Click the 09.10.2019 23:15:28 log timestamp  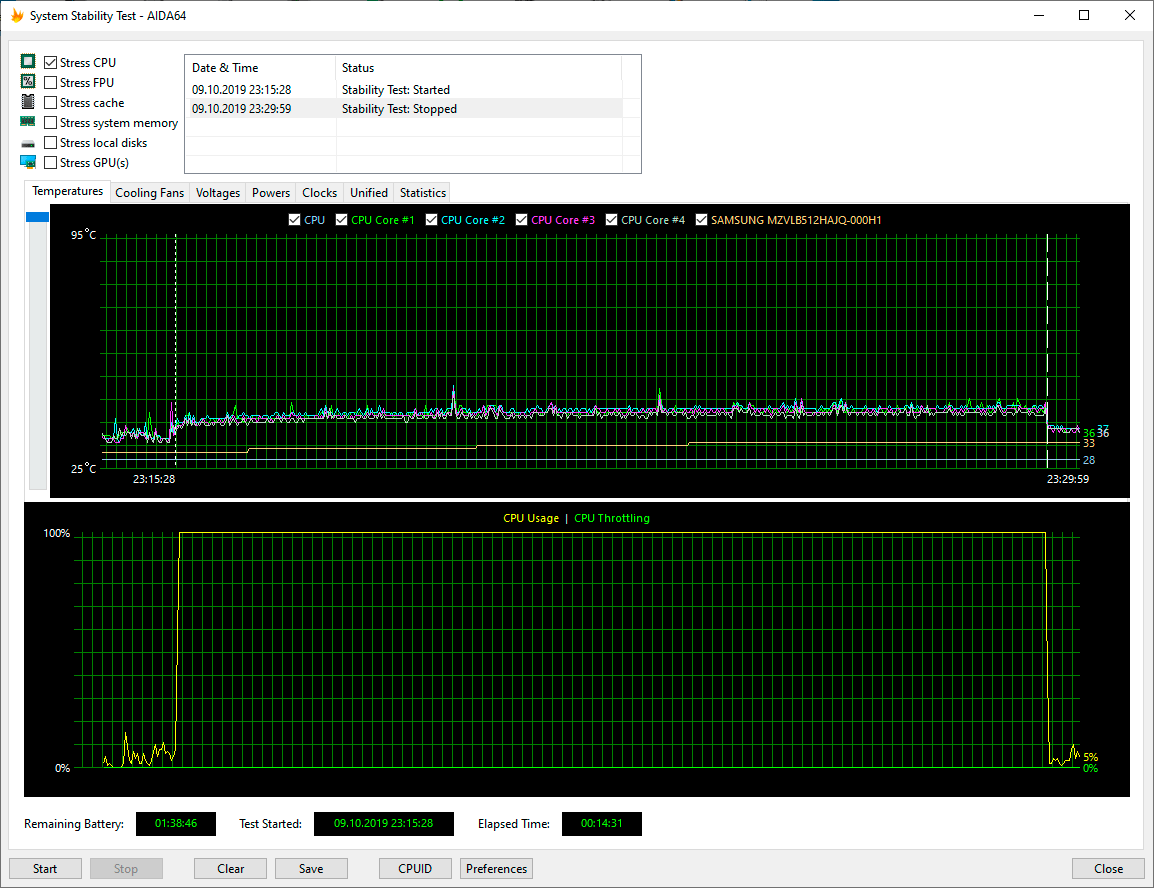[x=241, y=90]
